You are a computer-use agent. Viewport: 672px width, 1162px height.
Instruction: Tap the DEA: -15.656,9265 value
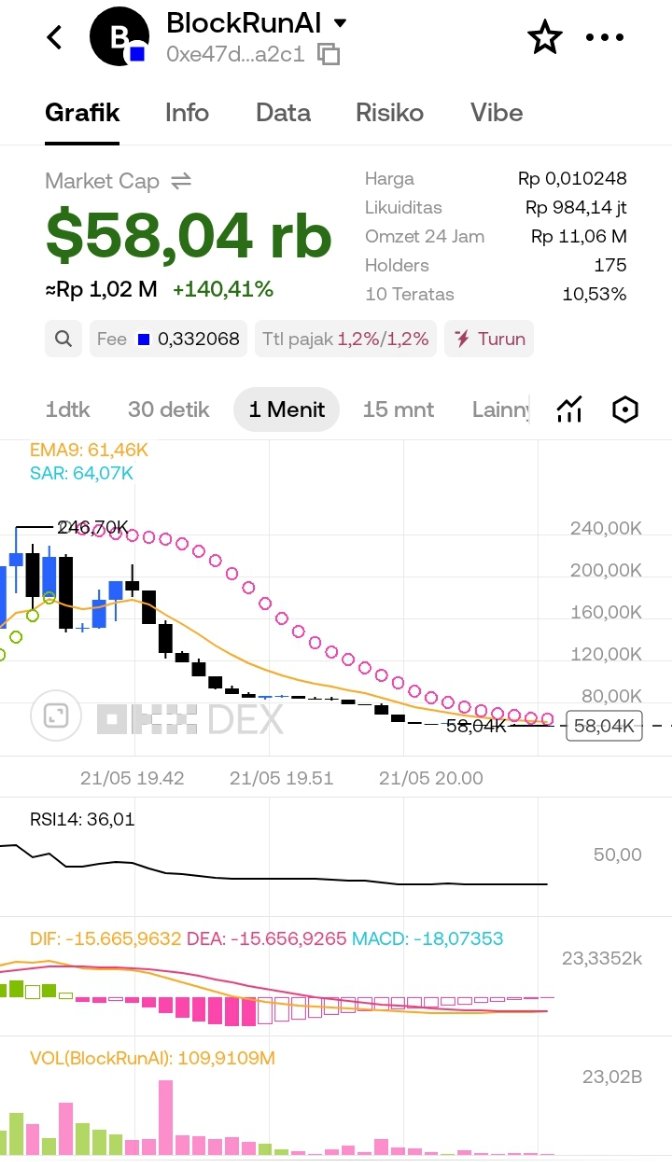(267, 938)
